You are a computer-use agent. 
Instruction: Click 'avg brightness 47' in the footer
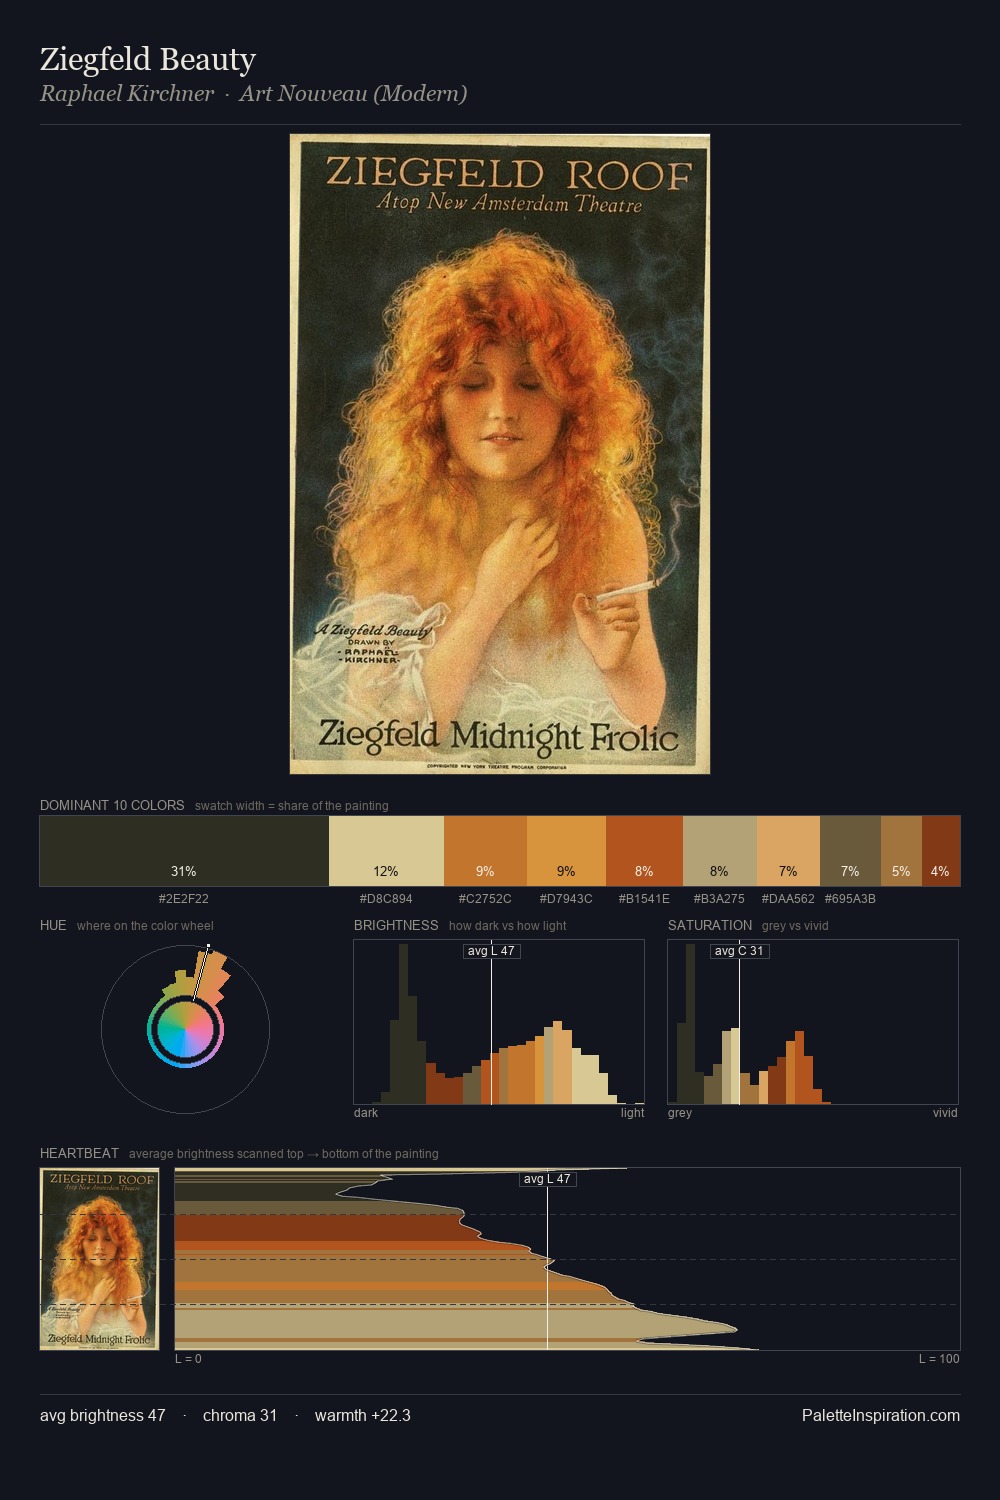(x=103, y=1415)
